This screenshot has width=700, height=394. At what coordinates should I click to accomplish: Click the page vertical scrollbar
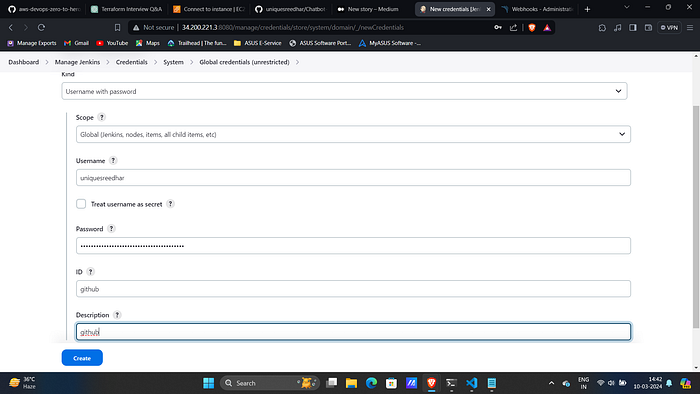click(696, 217)
